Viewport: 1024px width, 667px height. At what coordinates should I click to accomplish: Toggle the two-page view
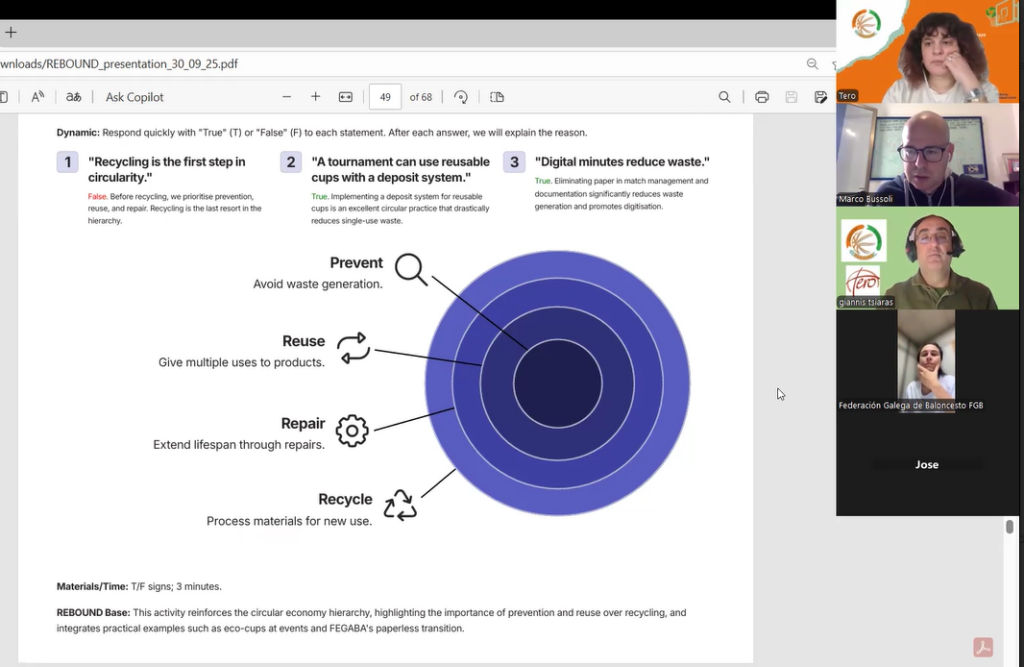pos(497,97)
